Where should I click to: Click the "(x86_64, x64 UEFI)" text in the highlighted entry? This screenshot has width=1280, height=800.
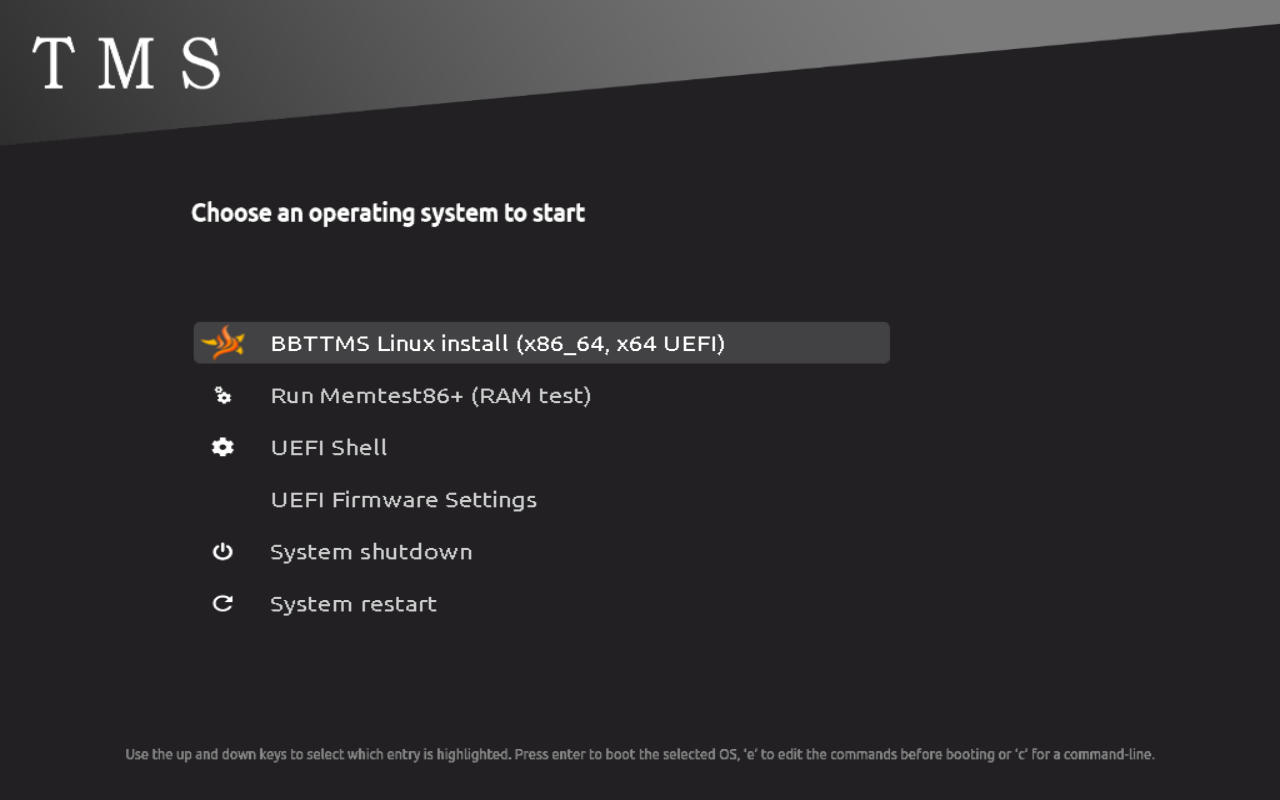click(x=620, y=344)
